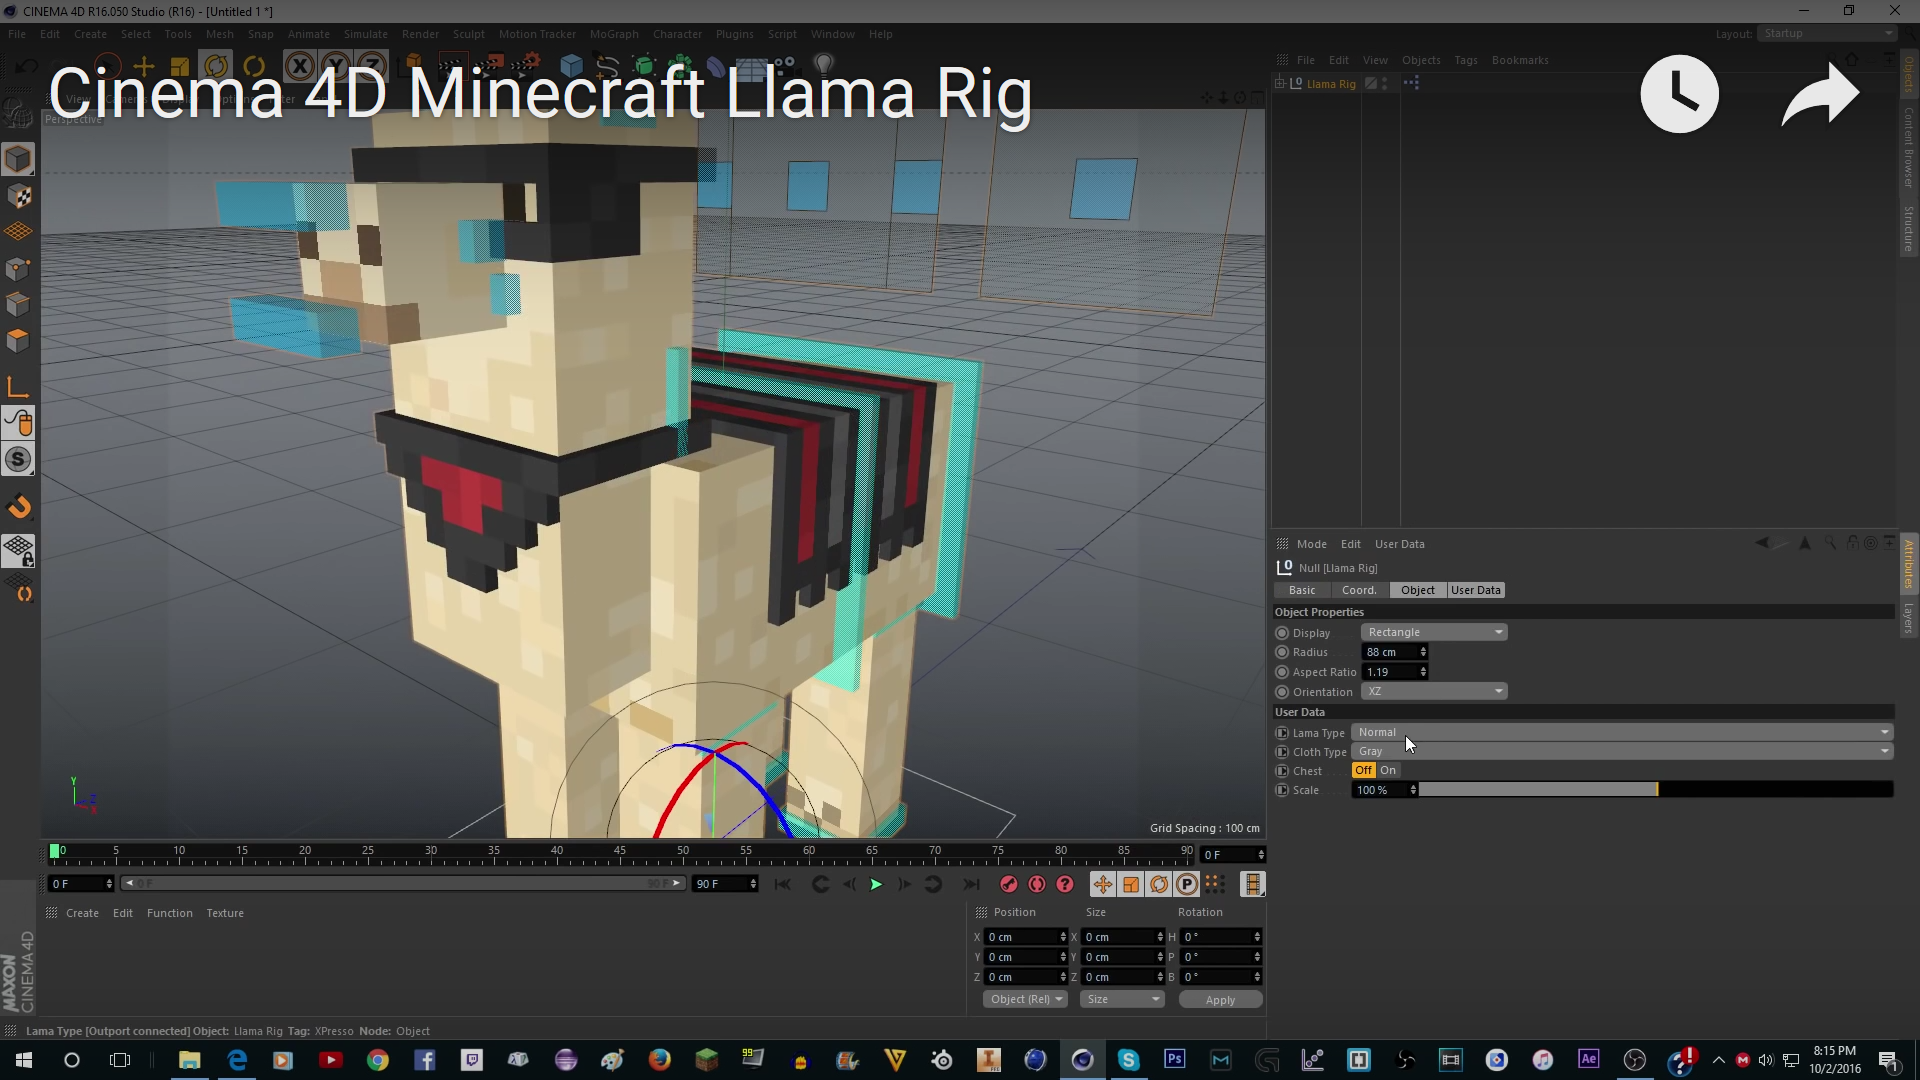
Task: Click the Autokeying button
Action: click(x=1037, y=884)
